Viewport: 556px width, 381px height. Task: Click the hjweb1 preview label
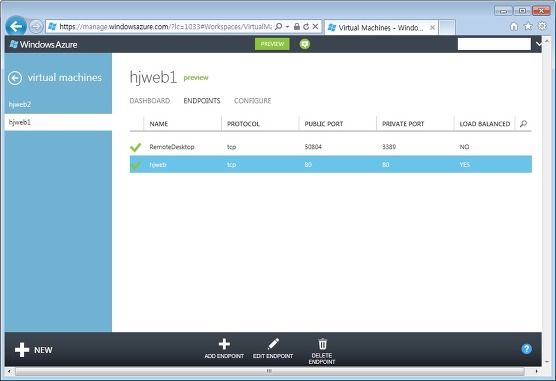[196, 78]
